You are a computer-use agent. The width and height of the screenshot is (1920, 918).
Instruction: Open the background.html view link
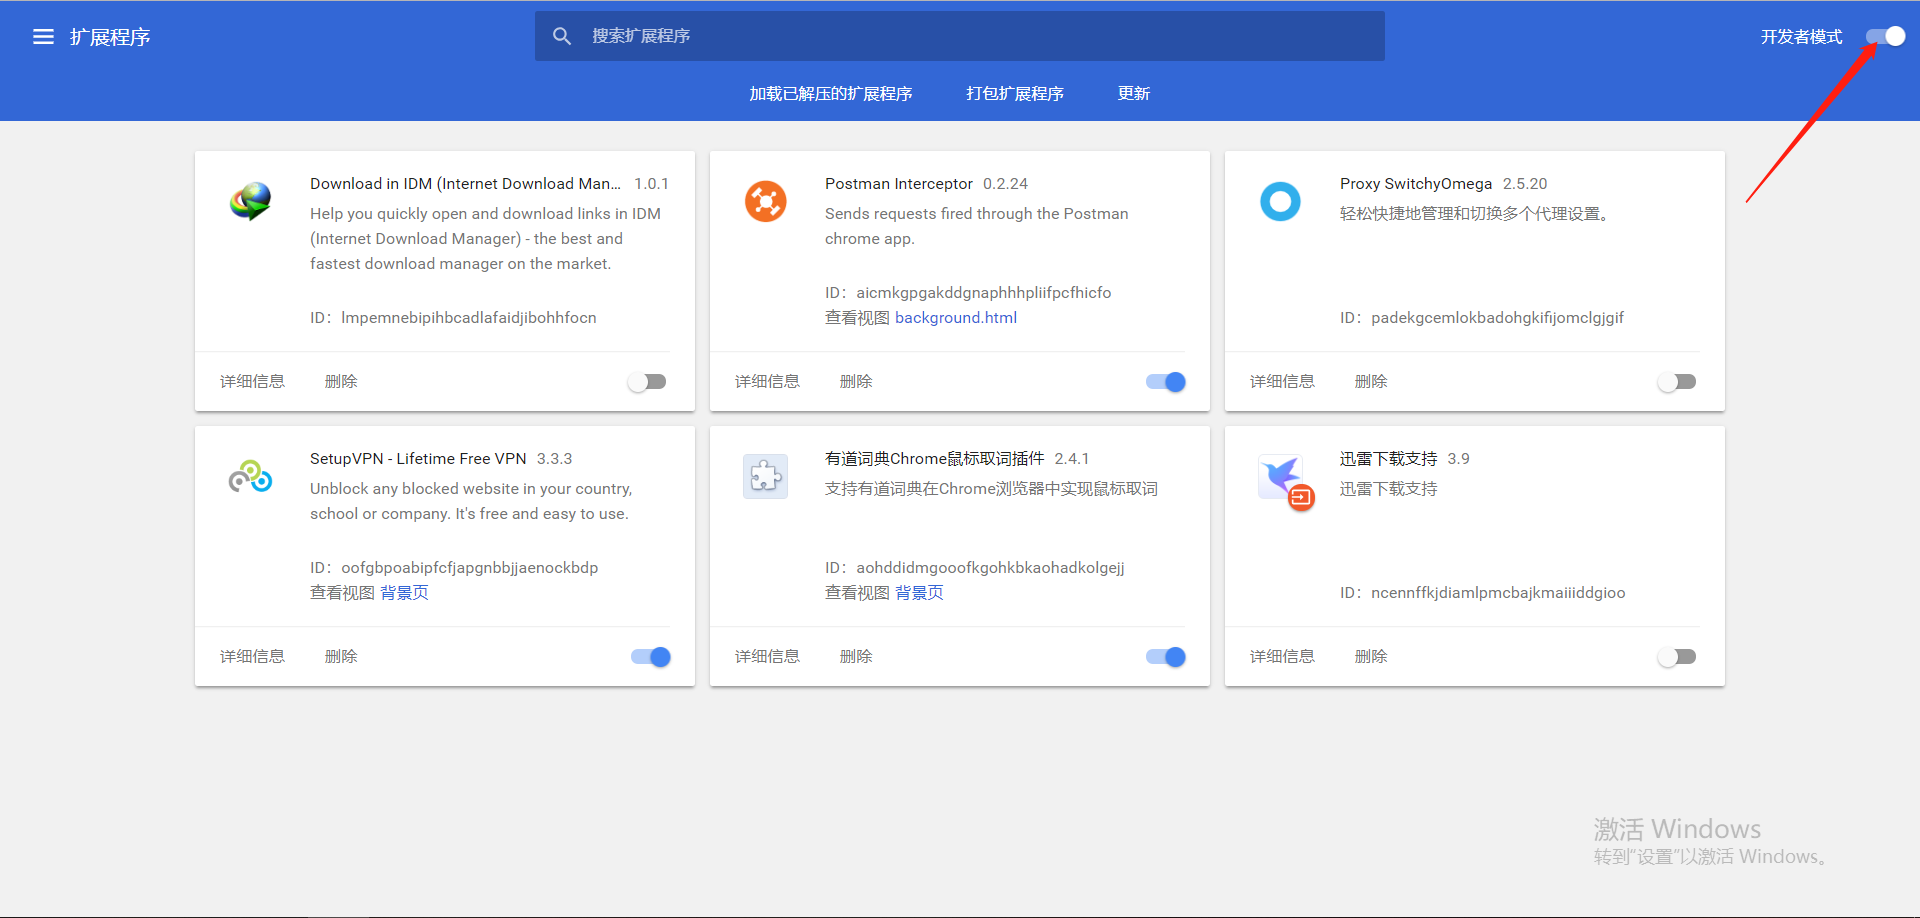coord(956,317)
